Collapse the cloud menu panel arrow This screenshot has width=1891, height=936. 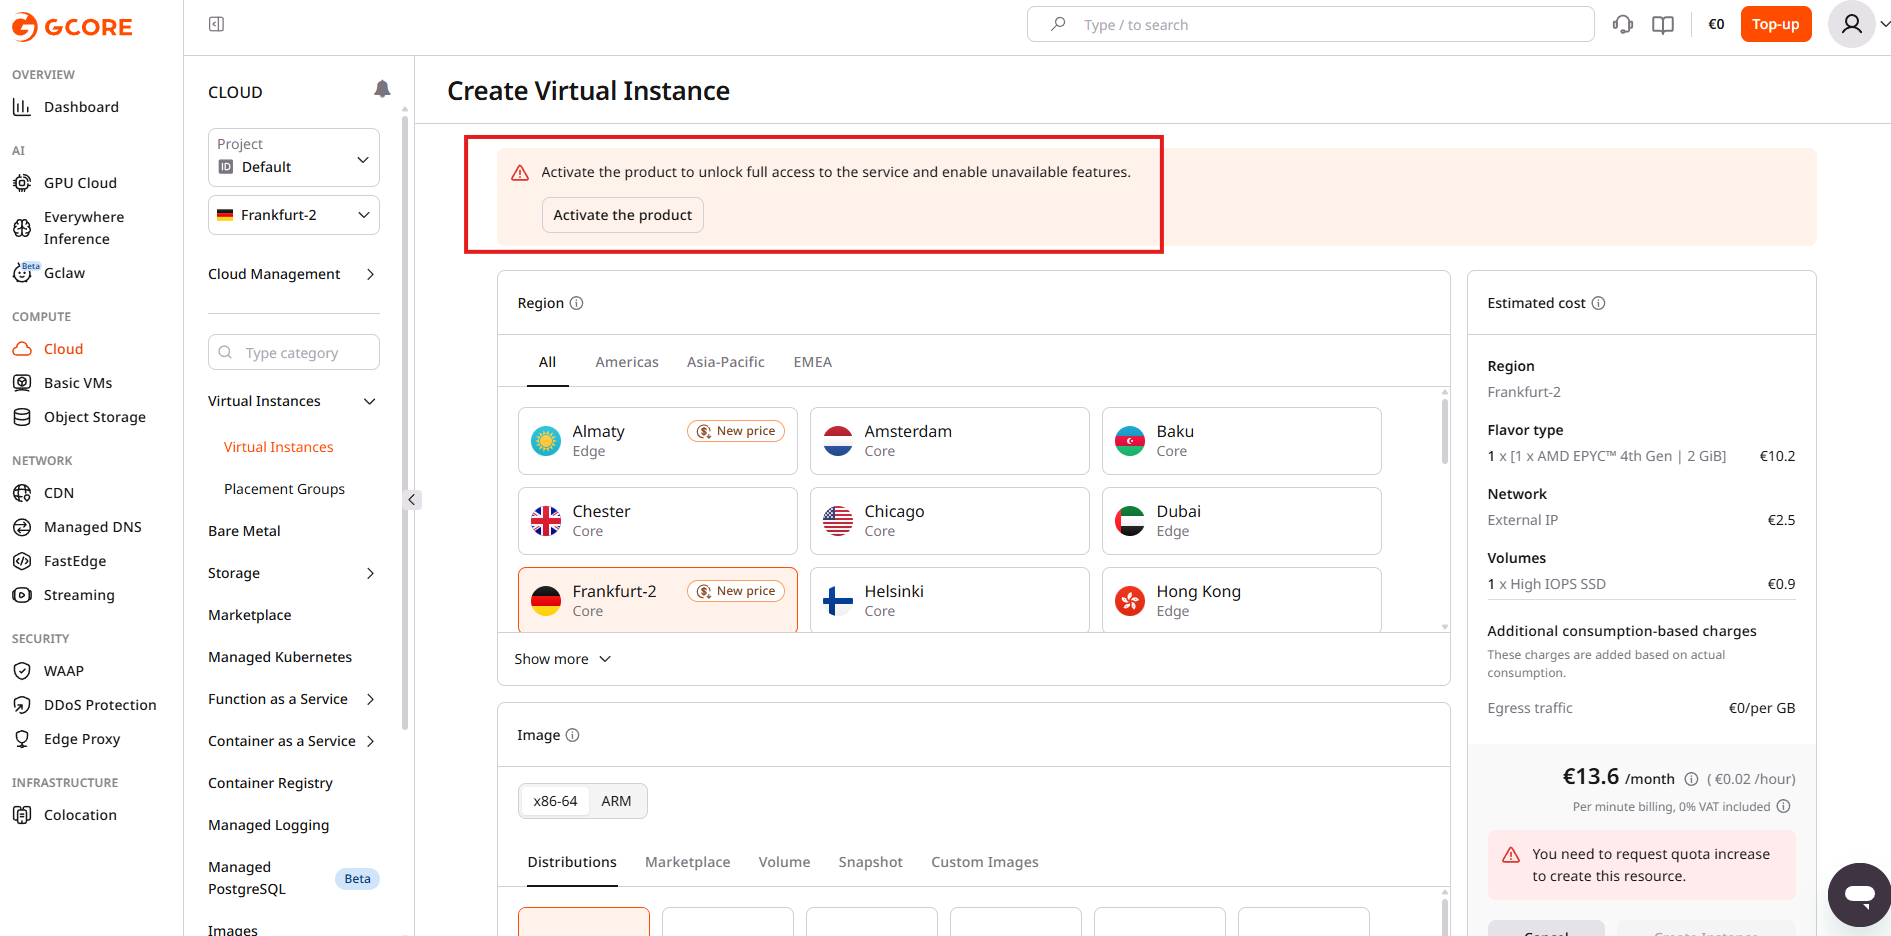pos(412,499)
